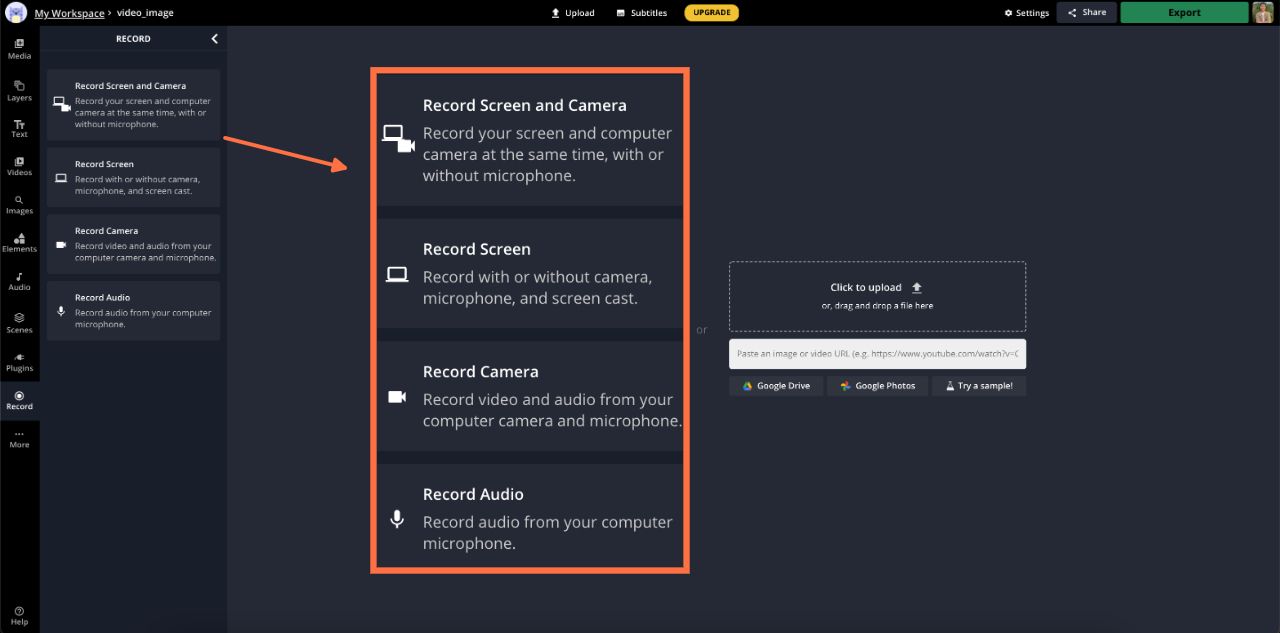Open the Elements shapes panel
Viewport: 1280px width, 633px height.
tap(19, 242)
